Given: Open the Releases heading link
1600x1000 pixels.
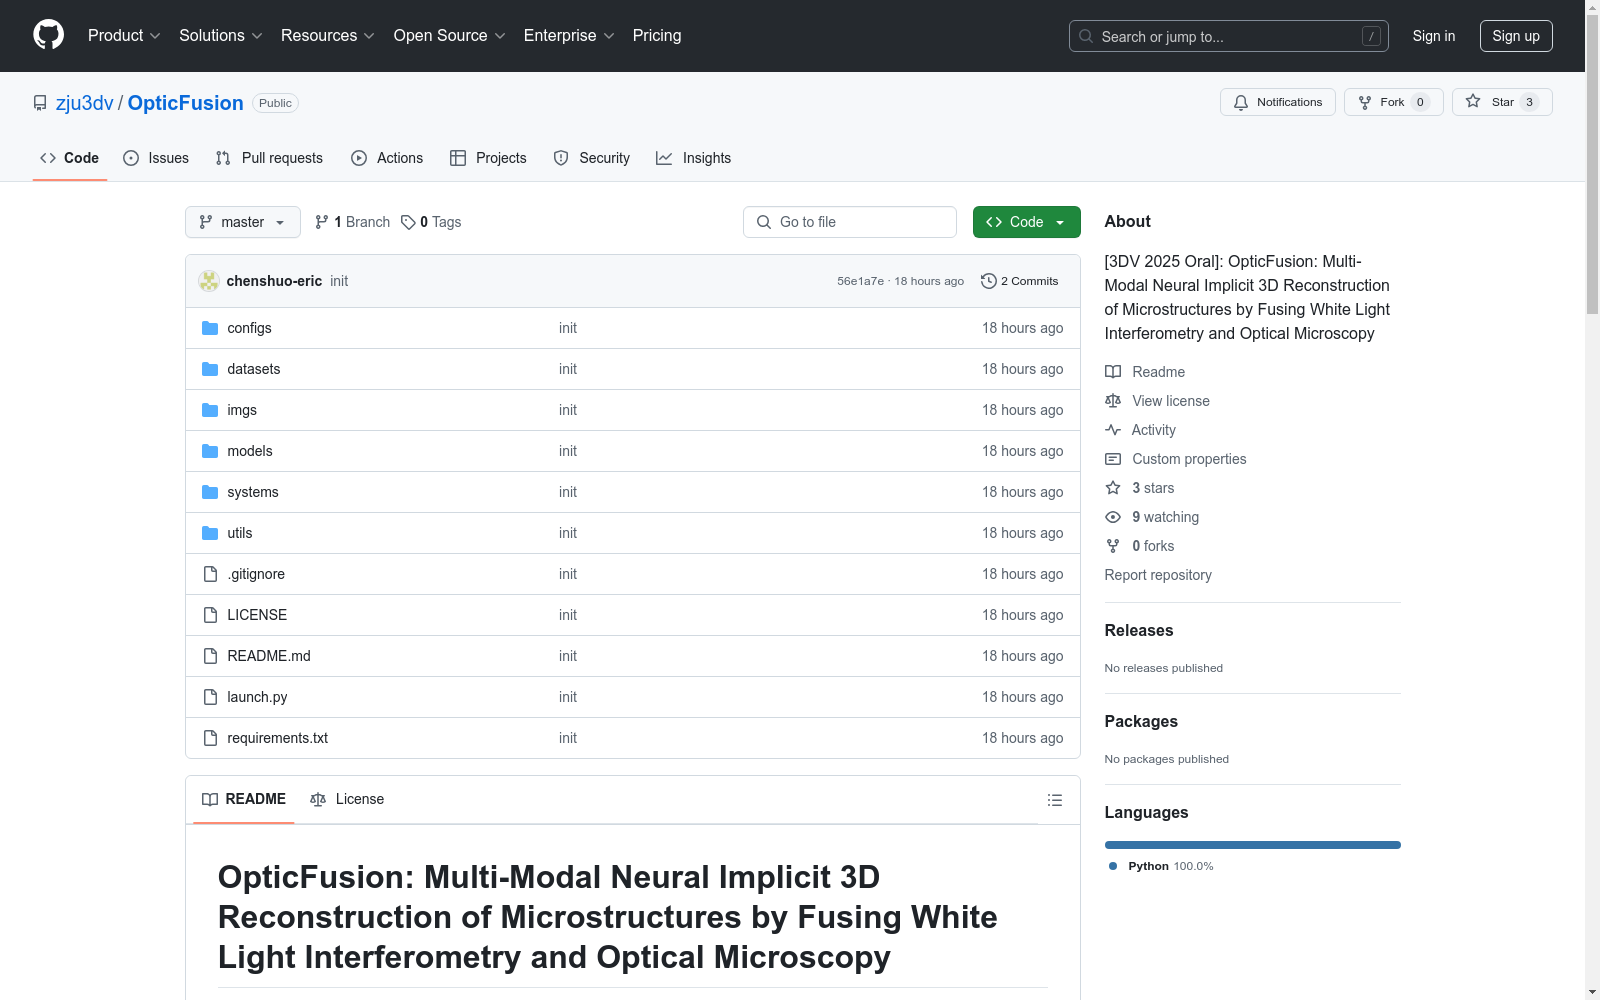Looking at the screenshot, I should click(x=1139, y=630).
